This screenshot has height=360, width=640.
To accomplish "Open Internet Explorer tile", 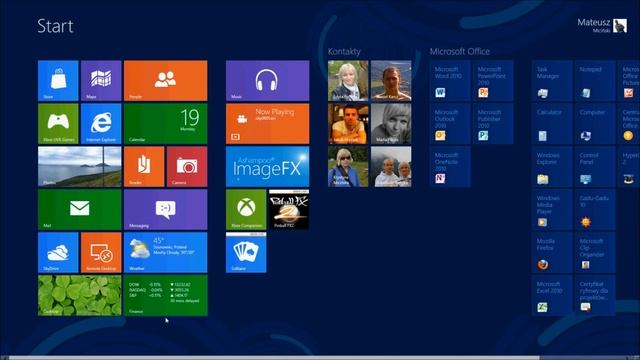I will [x=101, y=124].
